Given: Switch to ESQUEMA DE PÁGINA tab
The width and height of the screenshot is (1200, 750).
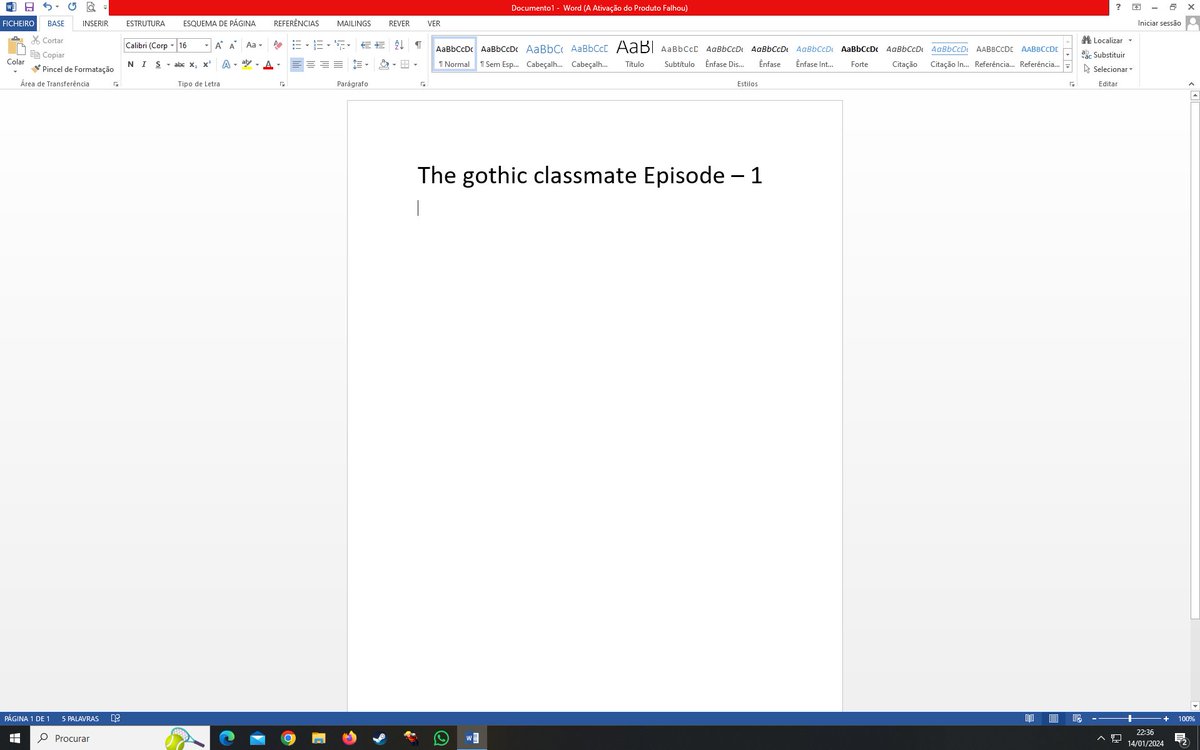Looking at the screenshot, I should tap(219, 23).
